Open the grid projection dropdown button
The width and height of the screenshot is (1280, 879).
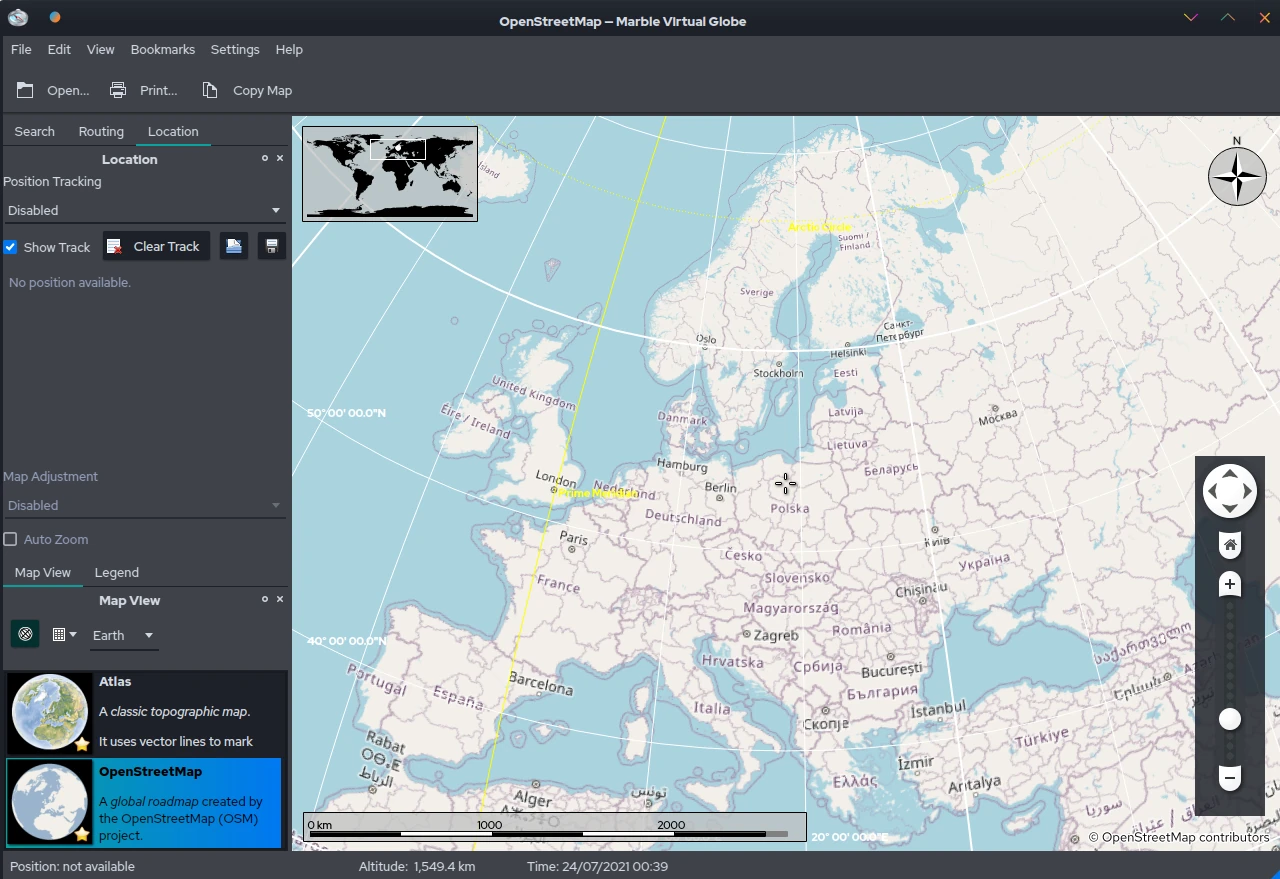pos(64,634)
